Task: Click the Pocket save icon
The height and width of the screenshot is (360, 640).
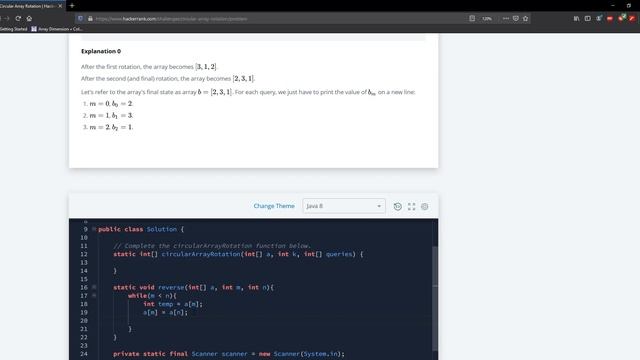Action: 516,18
